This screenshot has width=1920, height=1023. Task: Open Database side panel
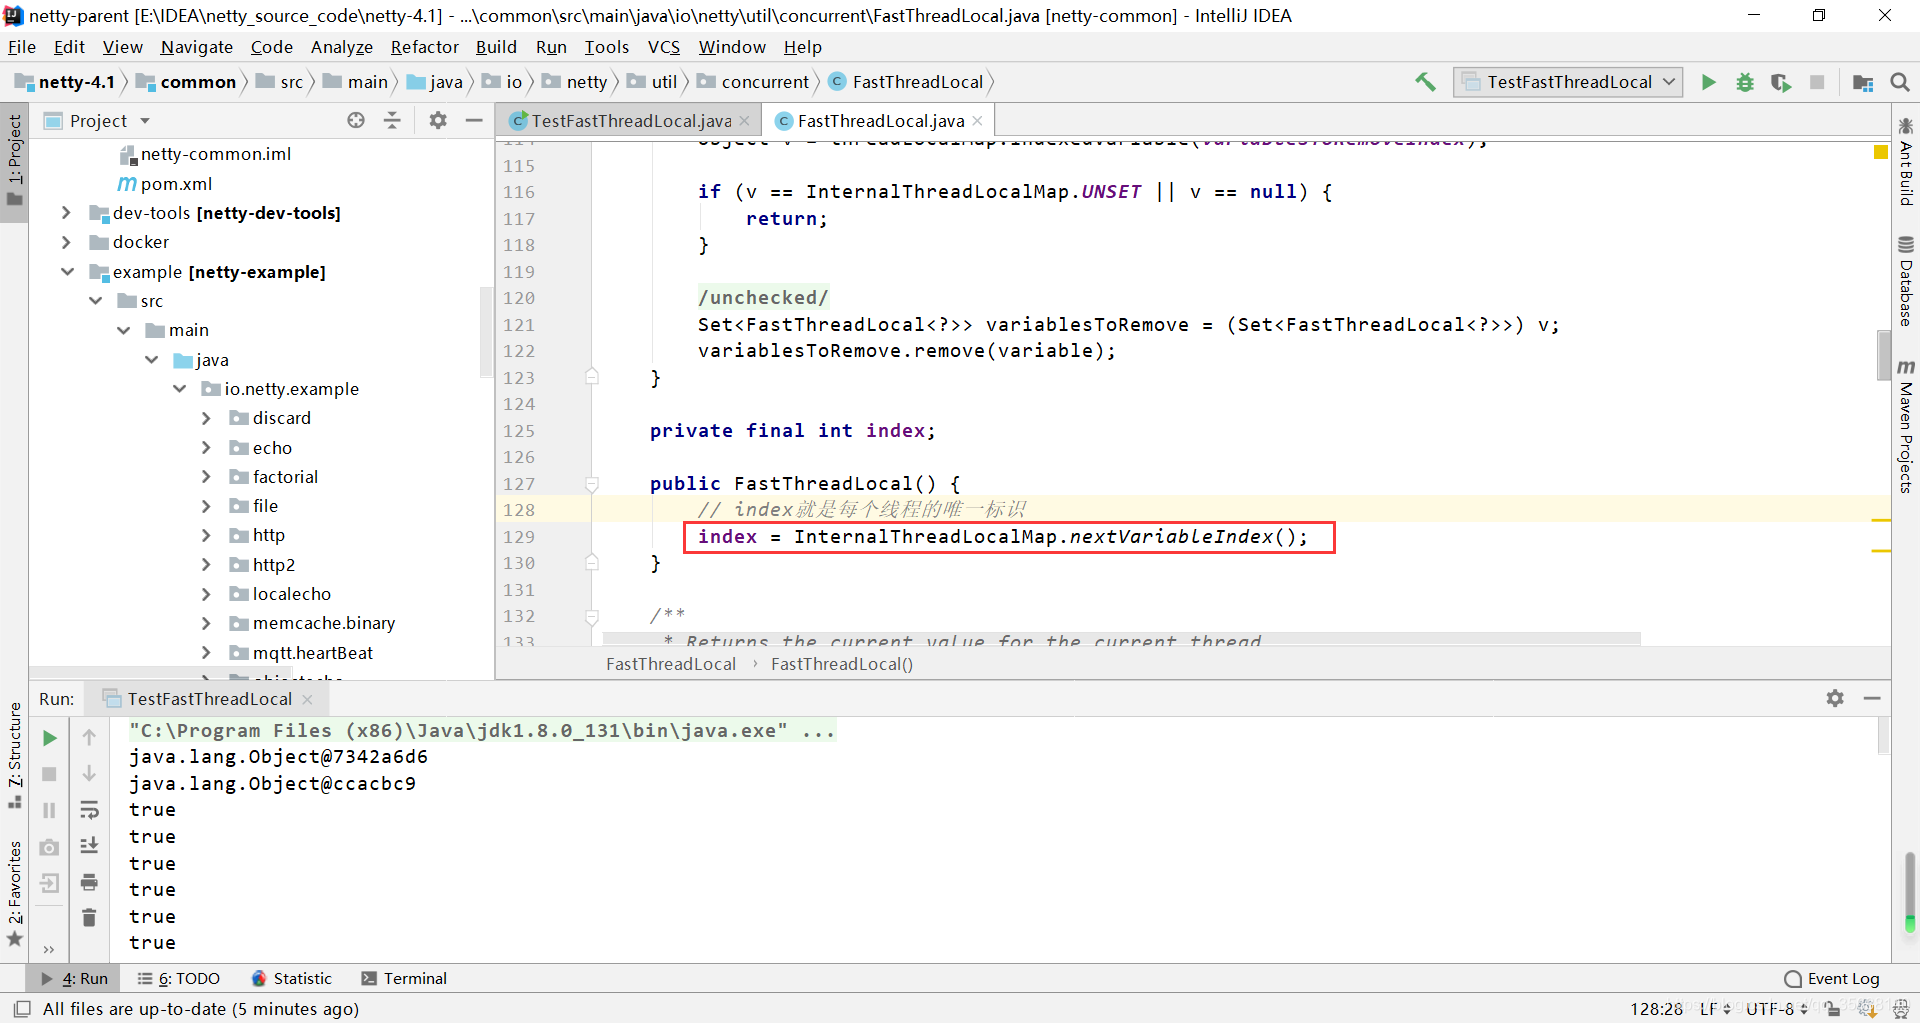tap(1906, 282)
